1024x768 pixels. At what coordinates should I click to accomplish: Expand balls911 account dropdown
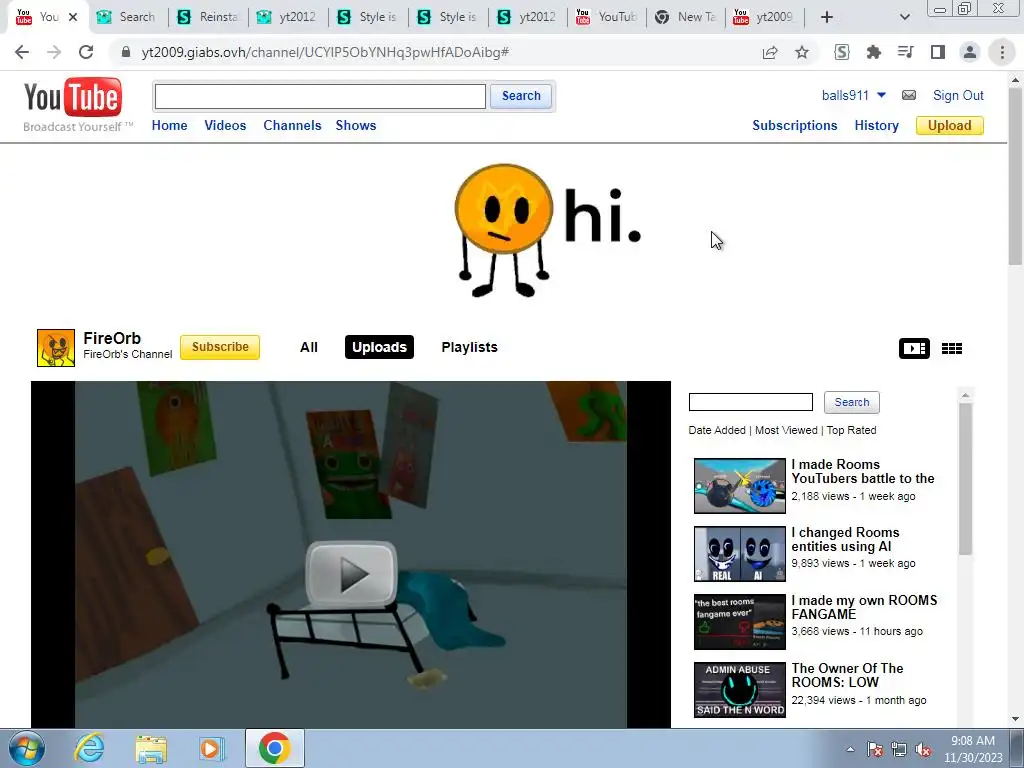[x=881, y=95]
